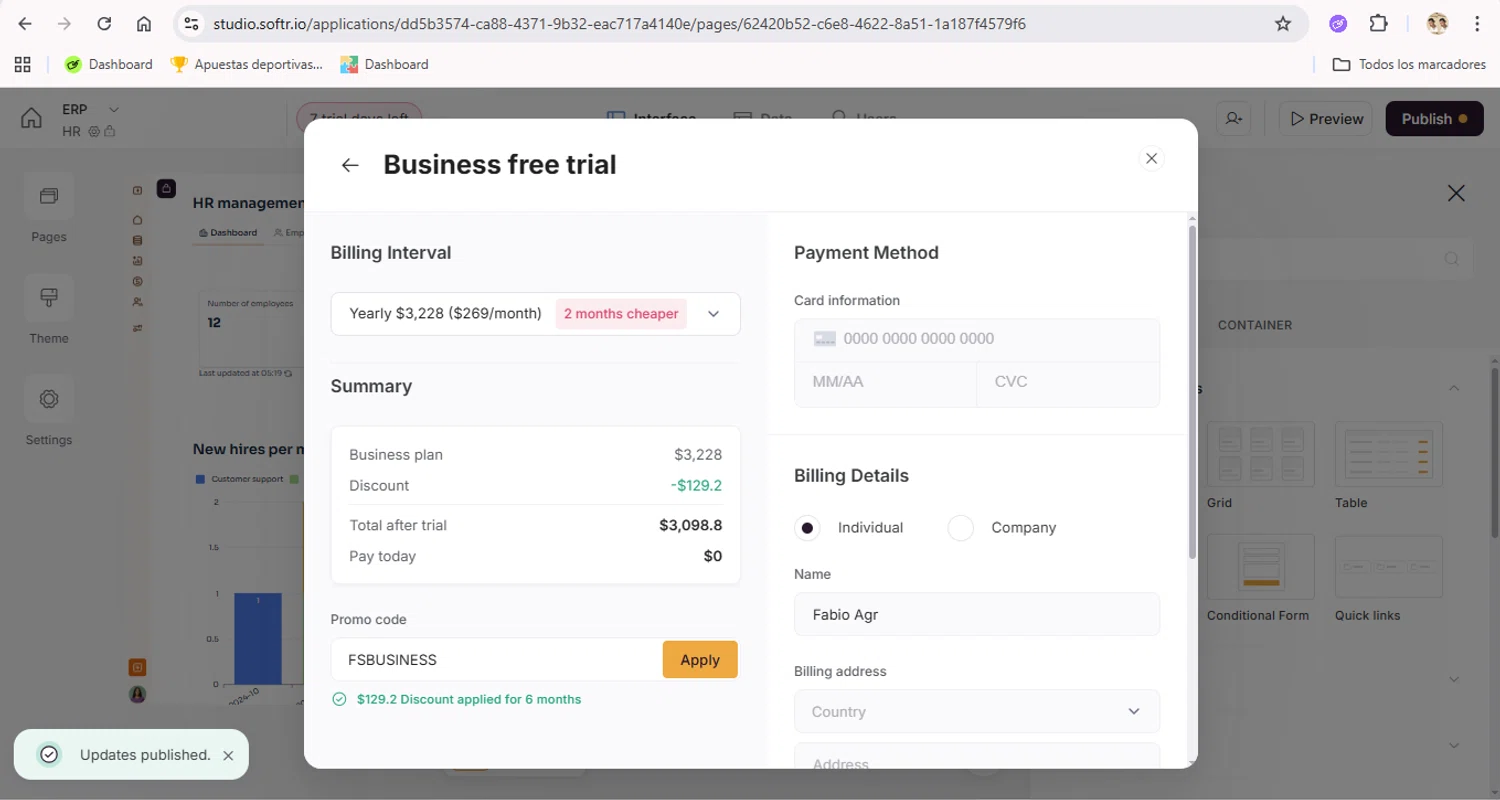Bookmark this page with the star
This screenshot has width=1500, height=800.
point(1283,24)
